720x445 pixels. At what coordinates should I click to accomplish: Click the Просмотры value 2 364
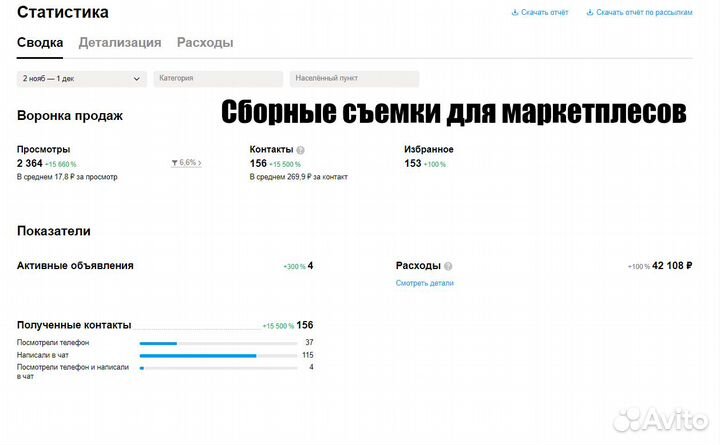point(30,163)
